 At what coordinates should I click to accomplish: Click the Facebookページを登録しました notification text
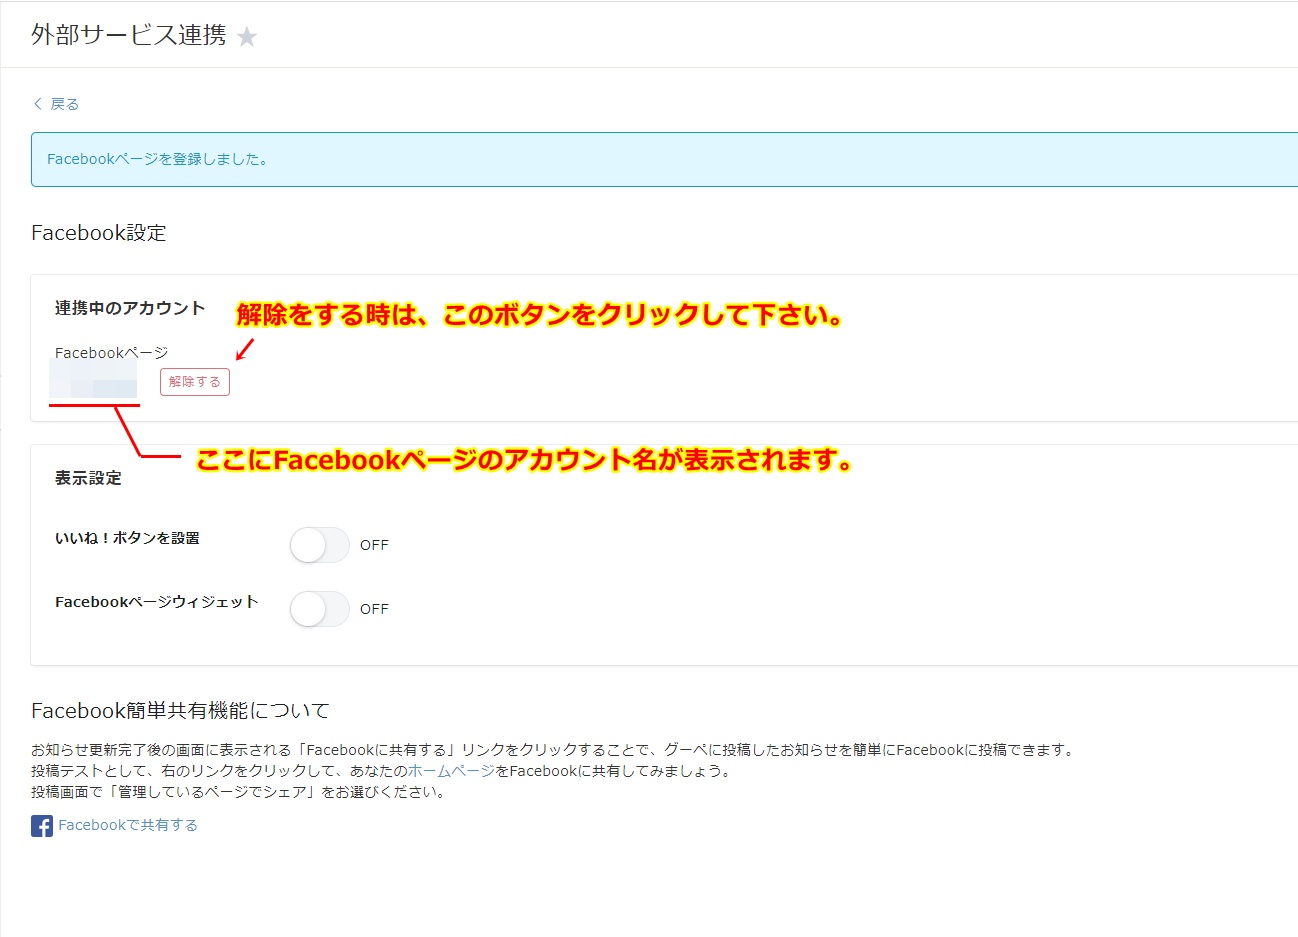point(157,159)
